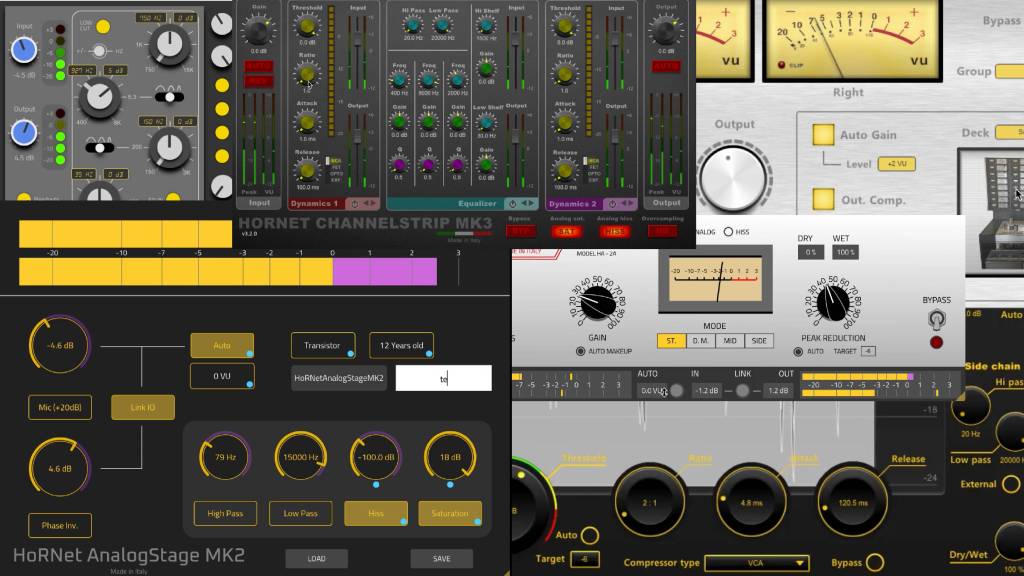Switch to MID mode on the HR-2A
1024x576 pixels.
[731, 340]
